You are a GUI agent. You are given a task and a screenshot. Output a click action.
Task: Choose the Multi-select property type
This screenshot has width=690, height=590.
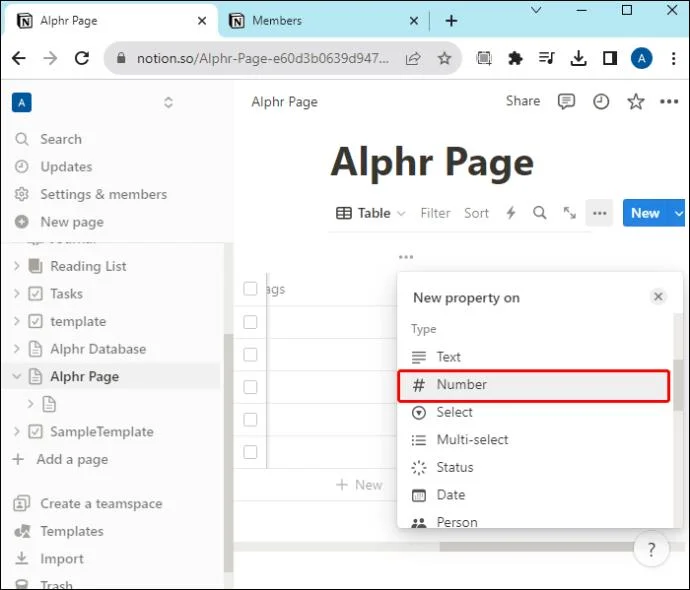(x=534, y=440)
